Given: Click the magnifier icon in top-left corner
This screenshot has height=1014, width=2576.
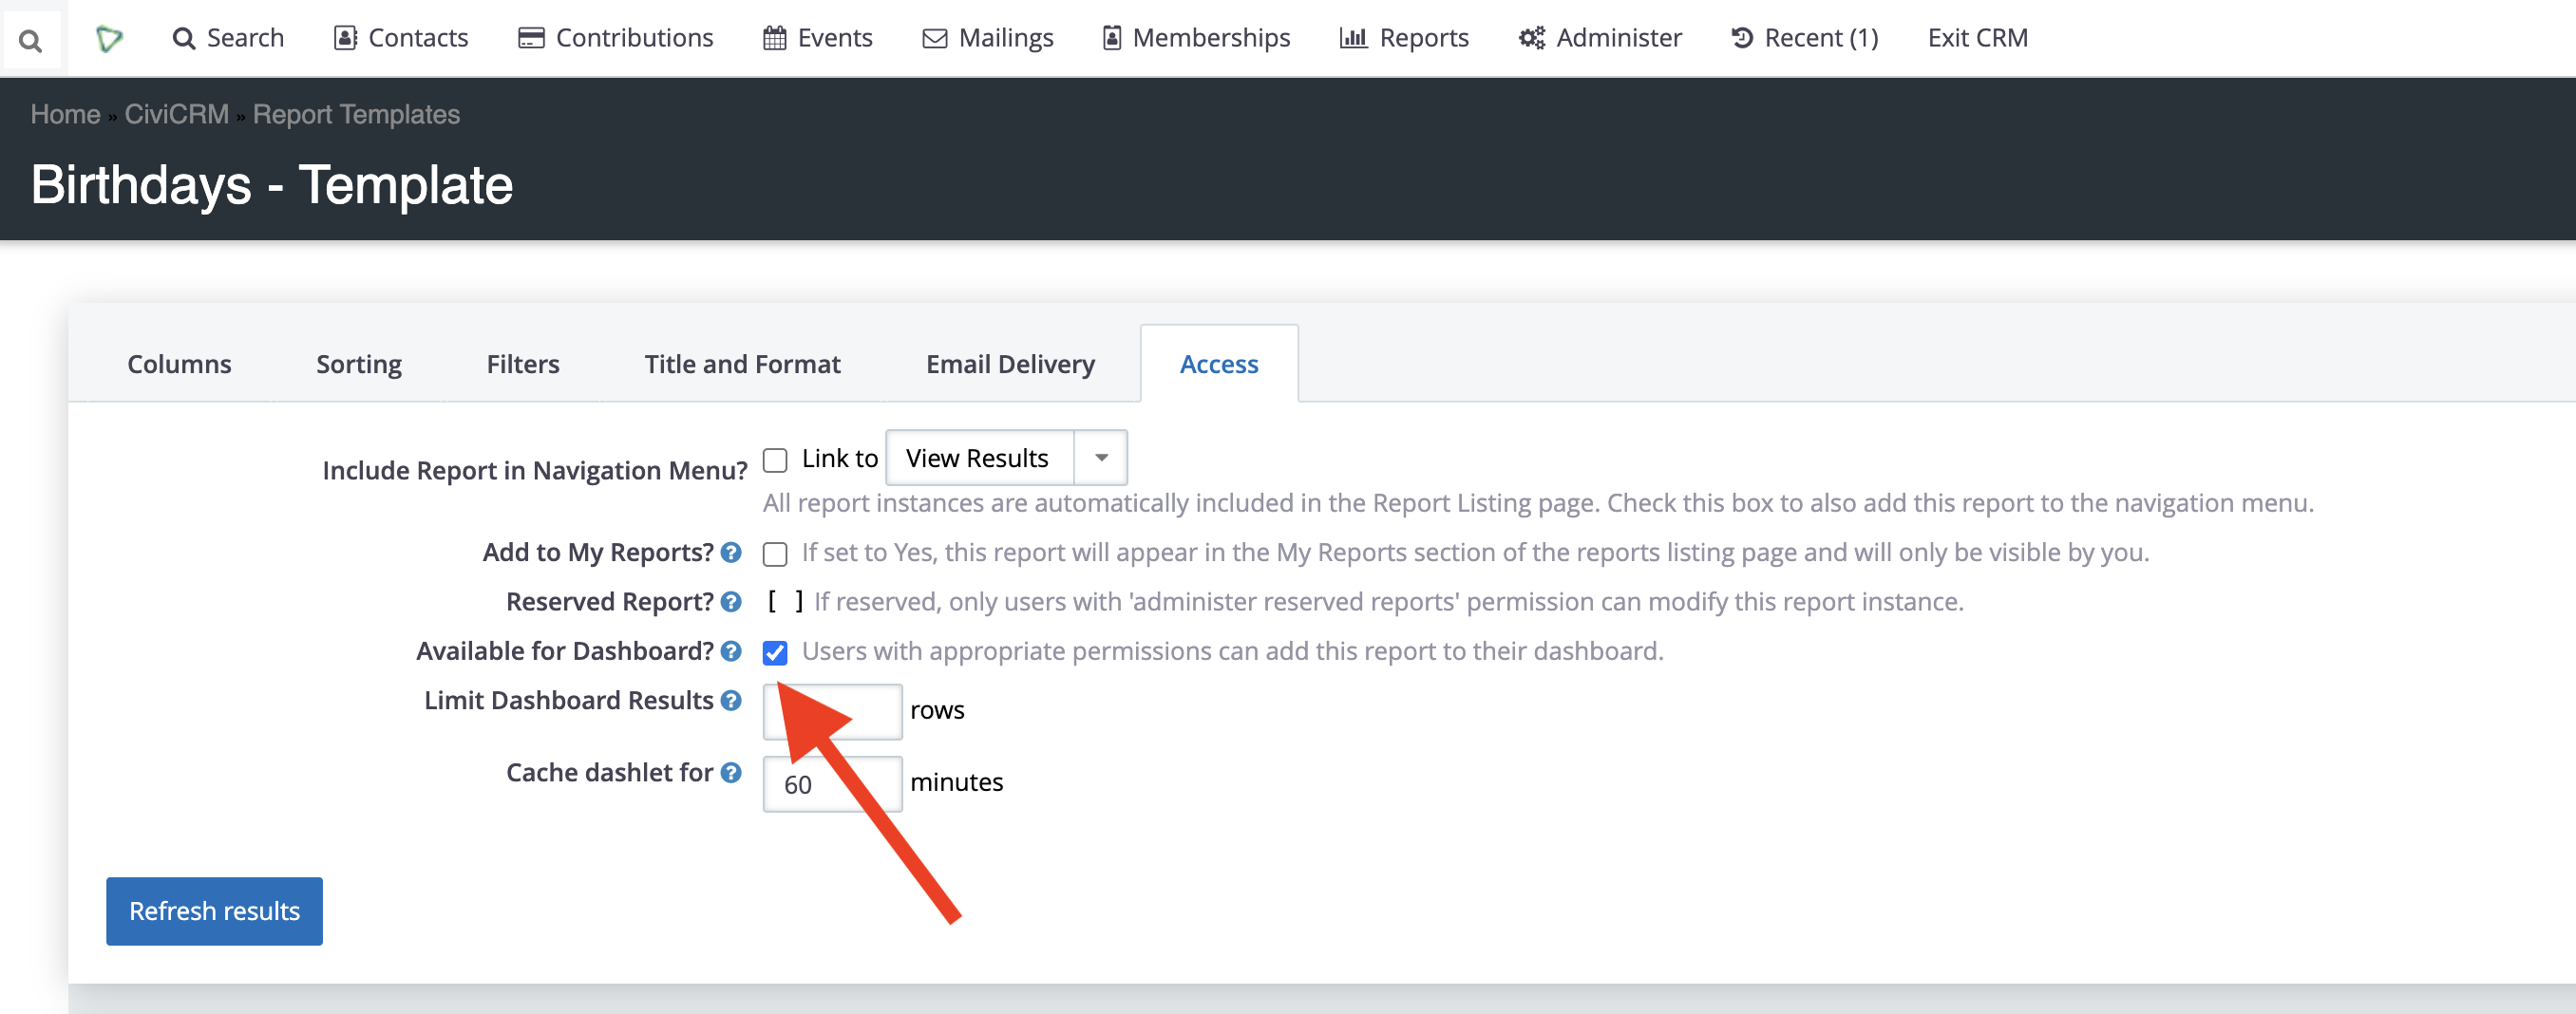Looking at the screenshot, I should point(31,40).
